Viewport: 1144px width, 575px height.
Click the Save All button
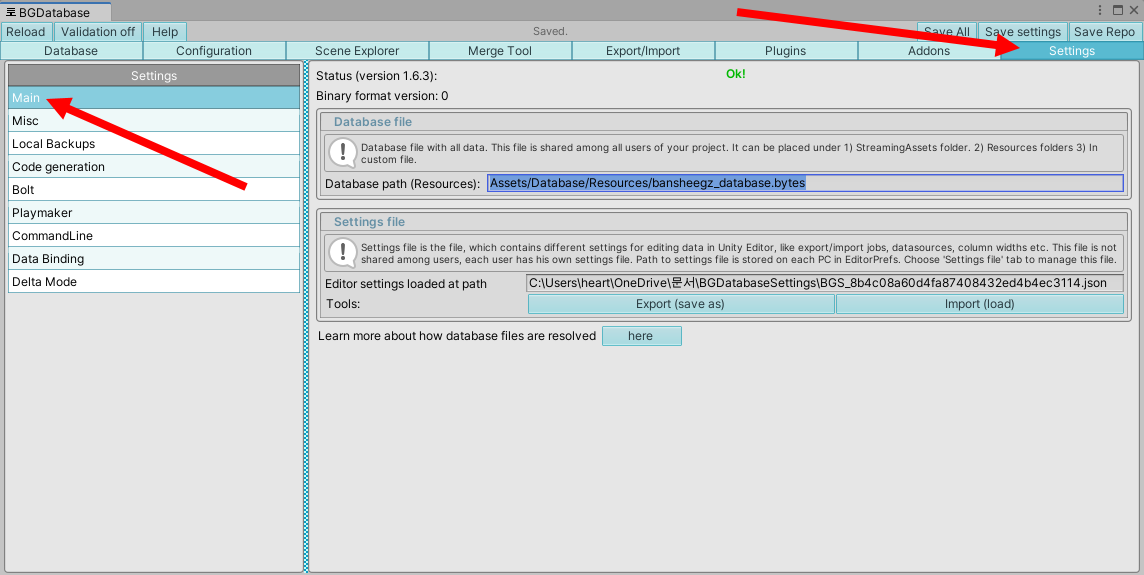pos(947,31)
